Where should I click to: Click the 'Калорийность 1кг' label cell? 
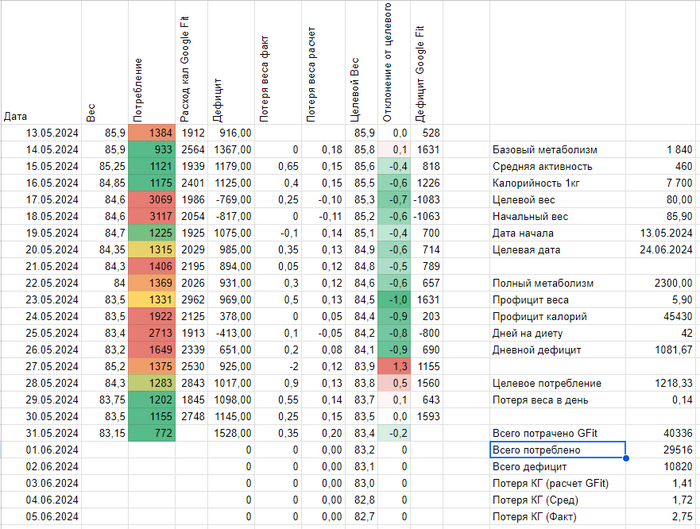pyautogui.click(x=557, y=183)
